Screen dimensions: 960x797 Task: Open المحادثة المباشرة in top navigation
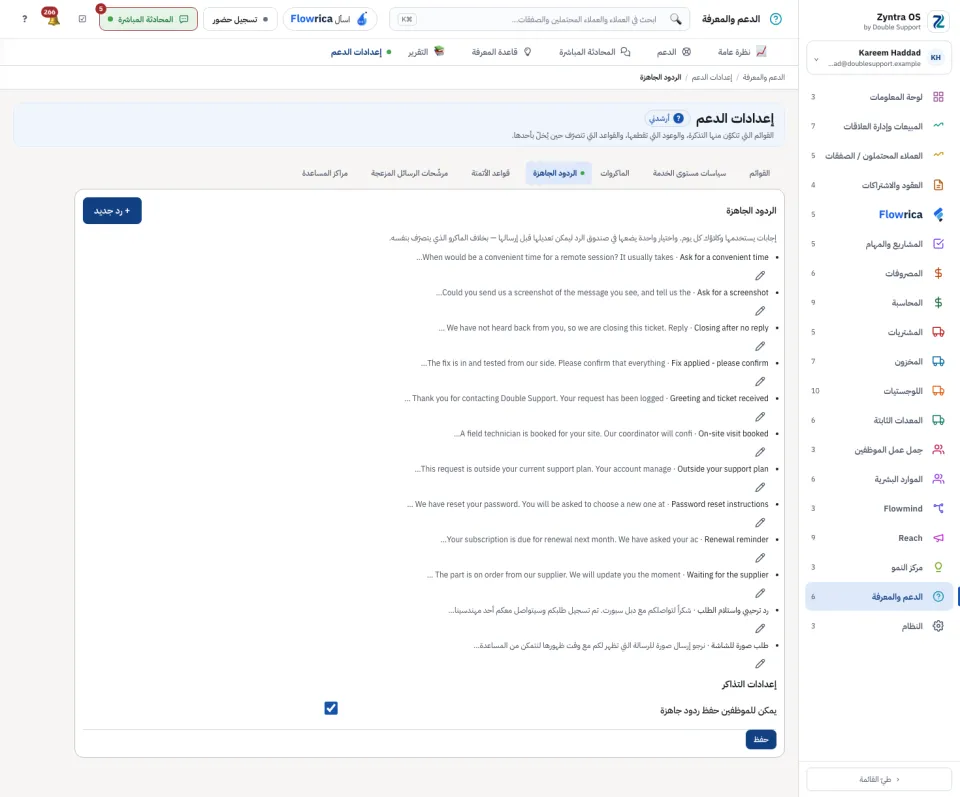click(x=594, y=52)
